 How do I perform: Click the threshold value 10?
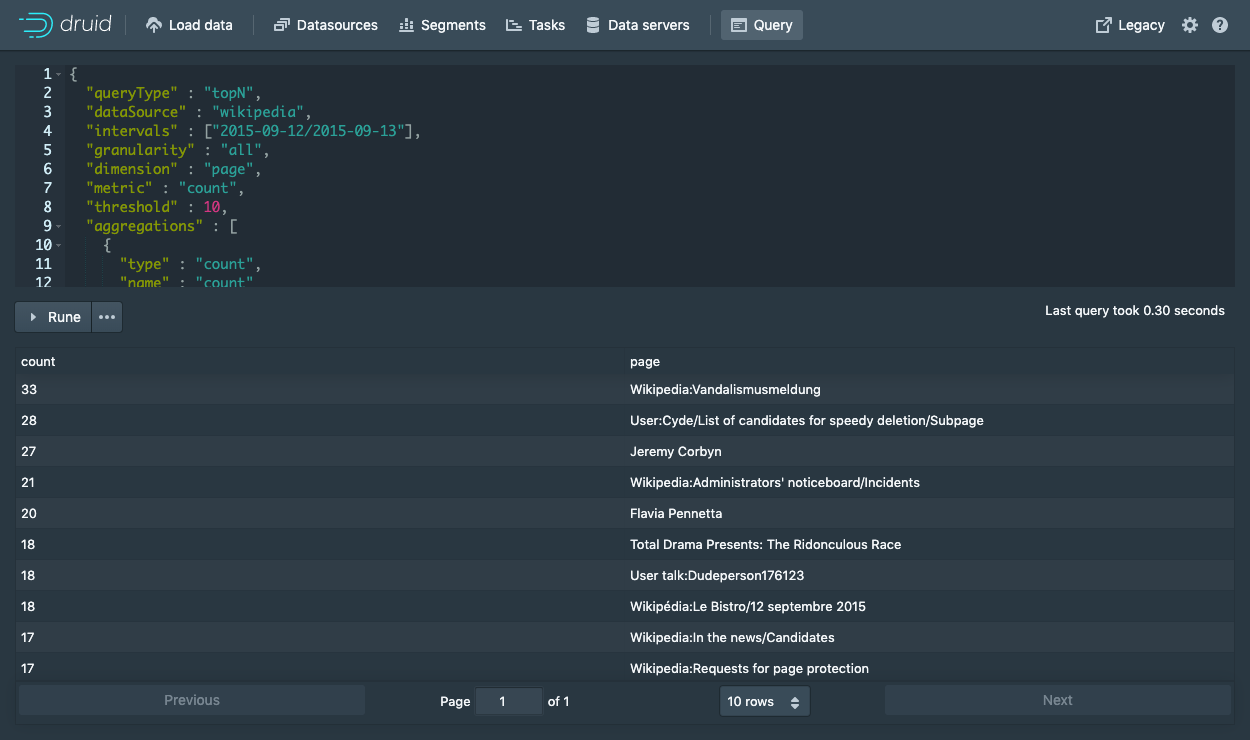click(210, 208)
